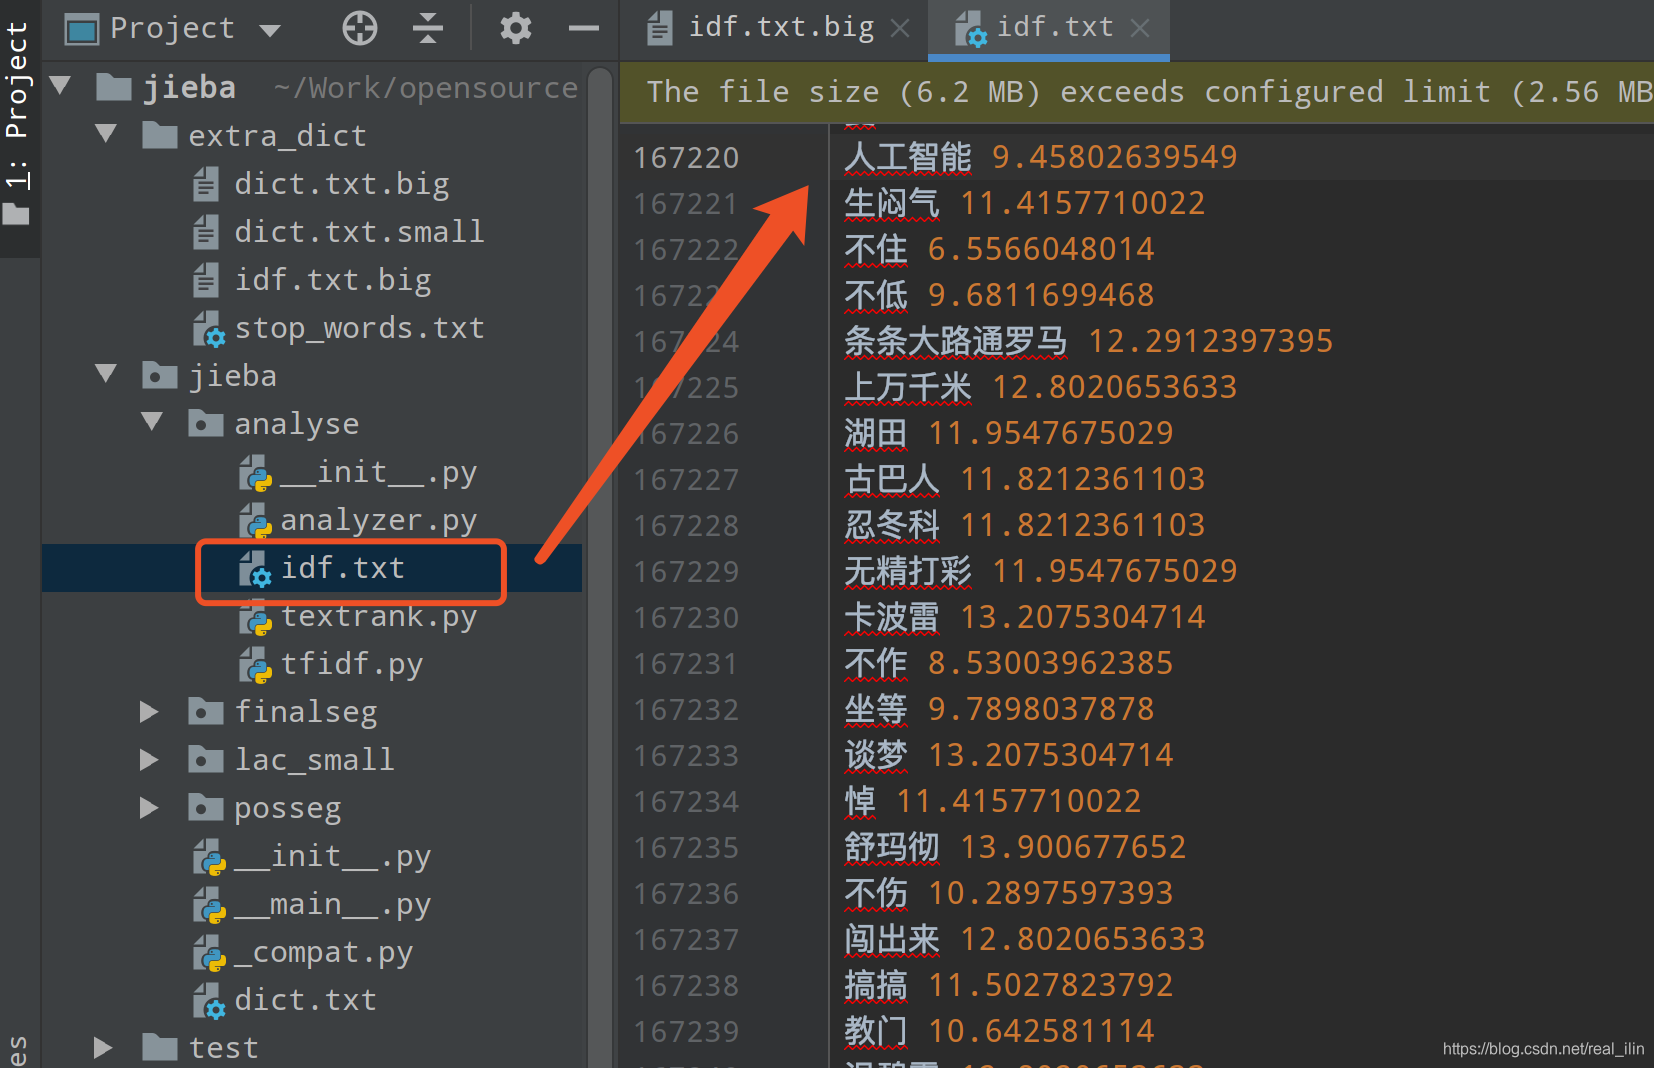
Task: Select stop_words.txt in project tree
Action: pos(359,328)
